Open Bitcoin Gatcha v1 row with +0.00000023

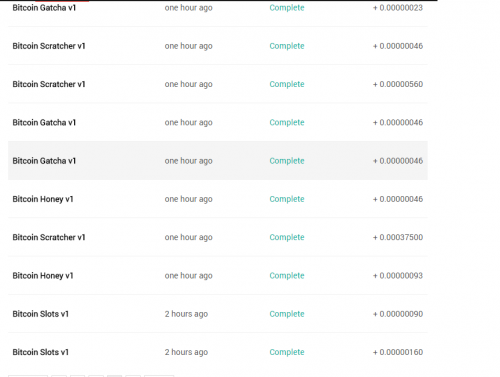click(218, 8)
